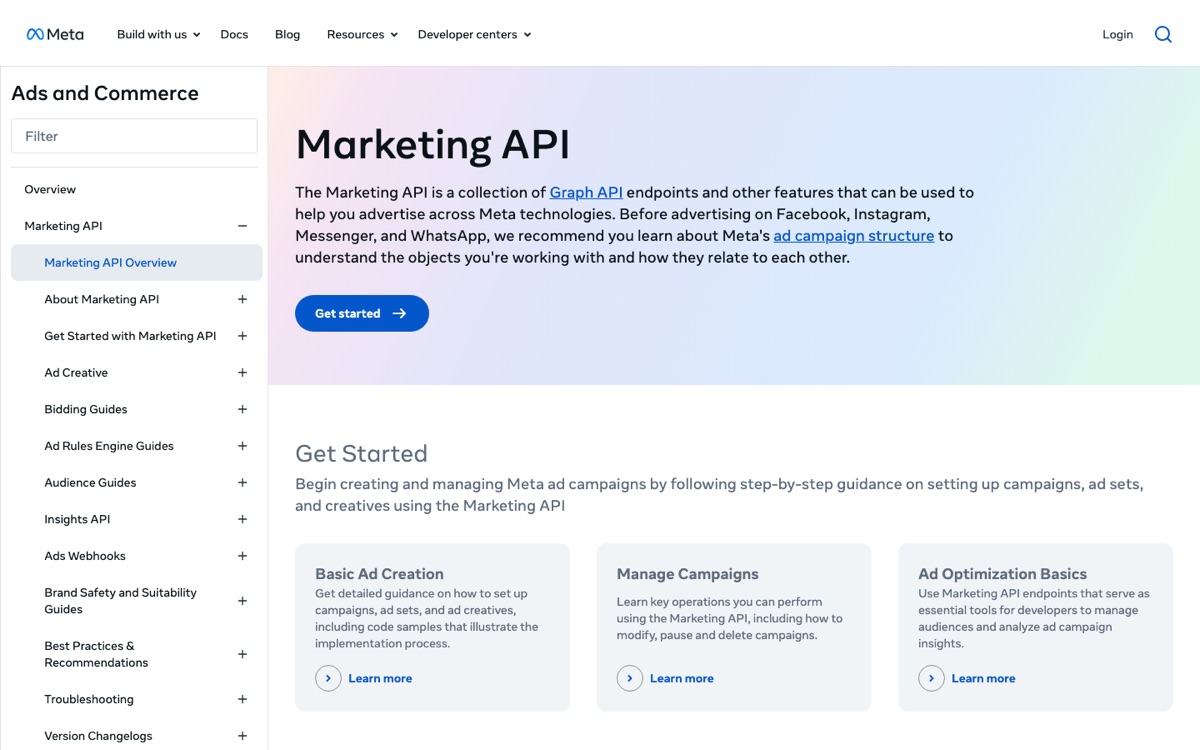Expand the Ads Webhooks plus icon
This screenshot has height=750, width=1200.
[x=242, y=556]
